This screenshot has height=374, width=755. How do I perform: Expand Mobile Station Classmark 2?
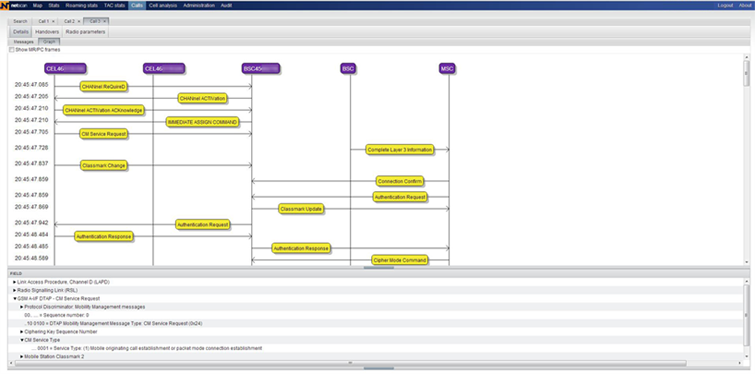[22, 356]
